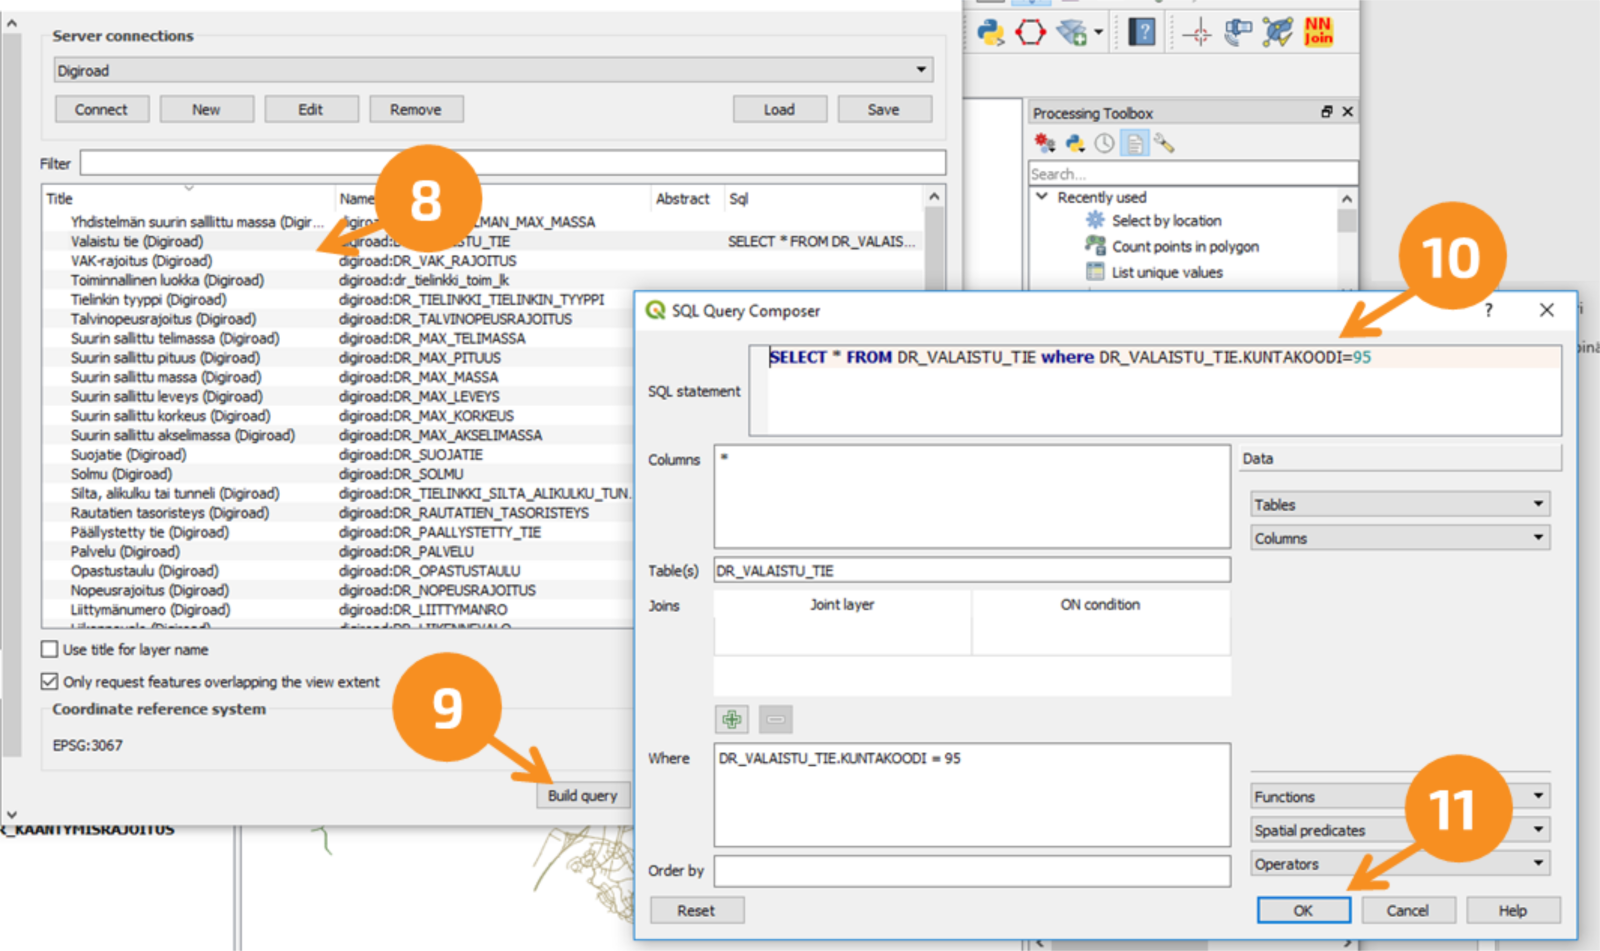Click the red hexagon toolbar icon
Viewport: 1600px width, 951px height.
point(1030,32)
